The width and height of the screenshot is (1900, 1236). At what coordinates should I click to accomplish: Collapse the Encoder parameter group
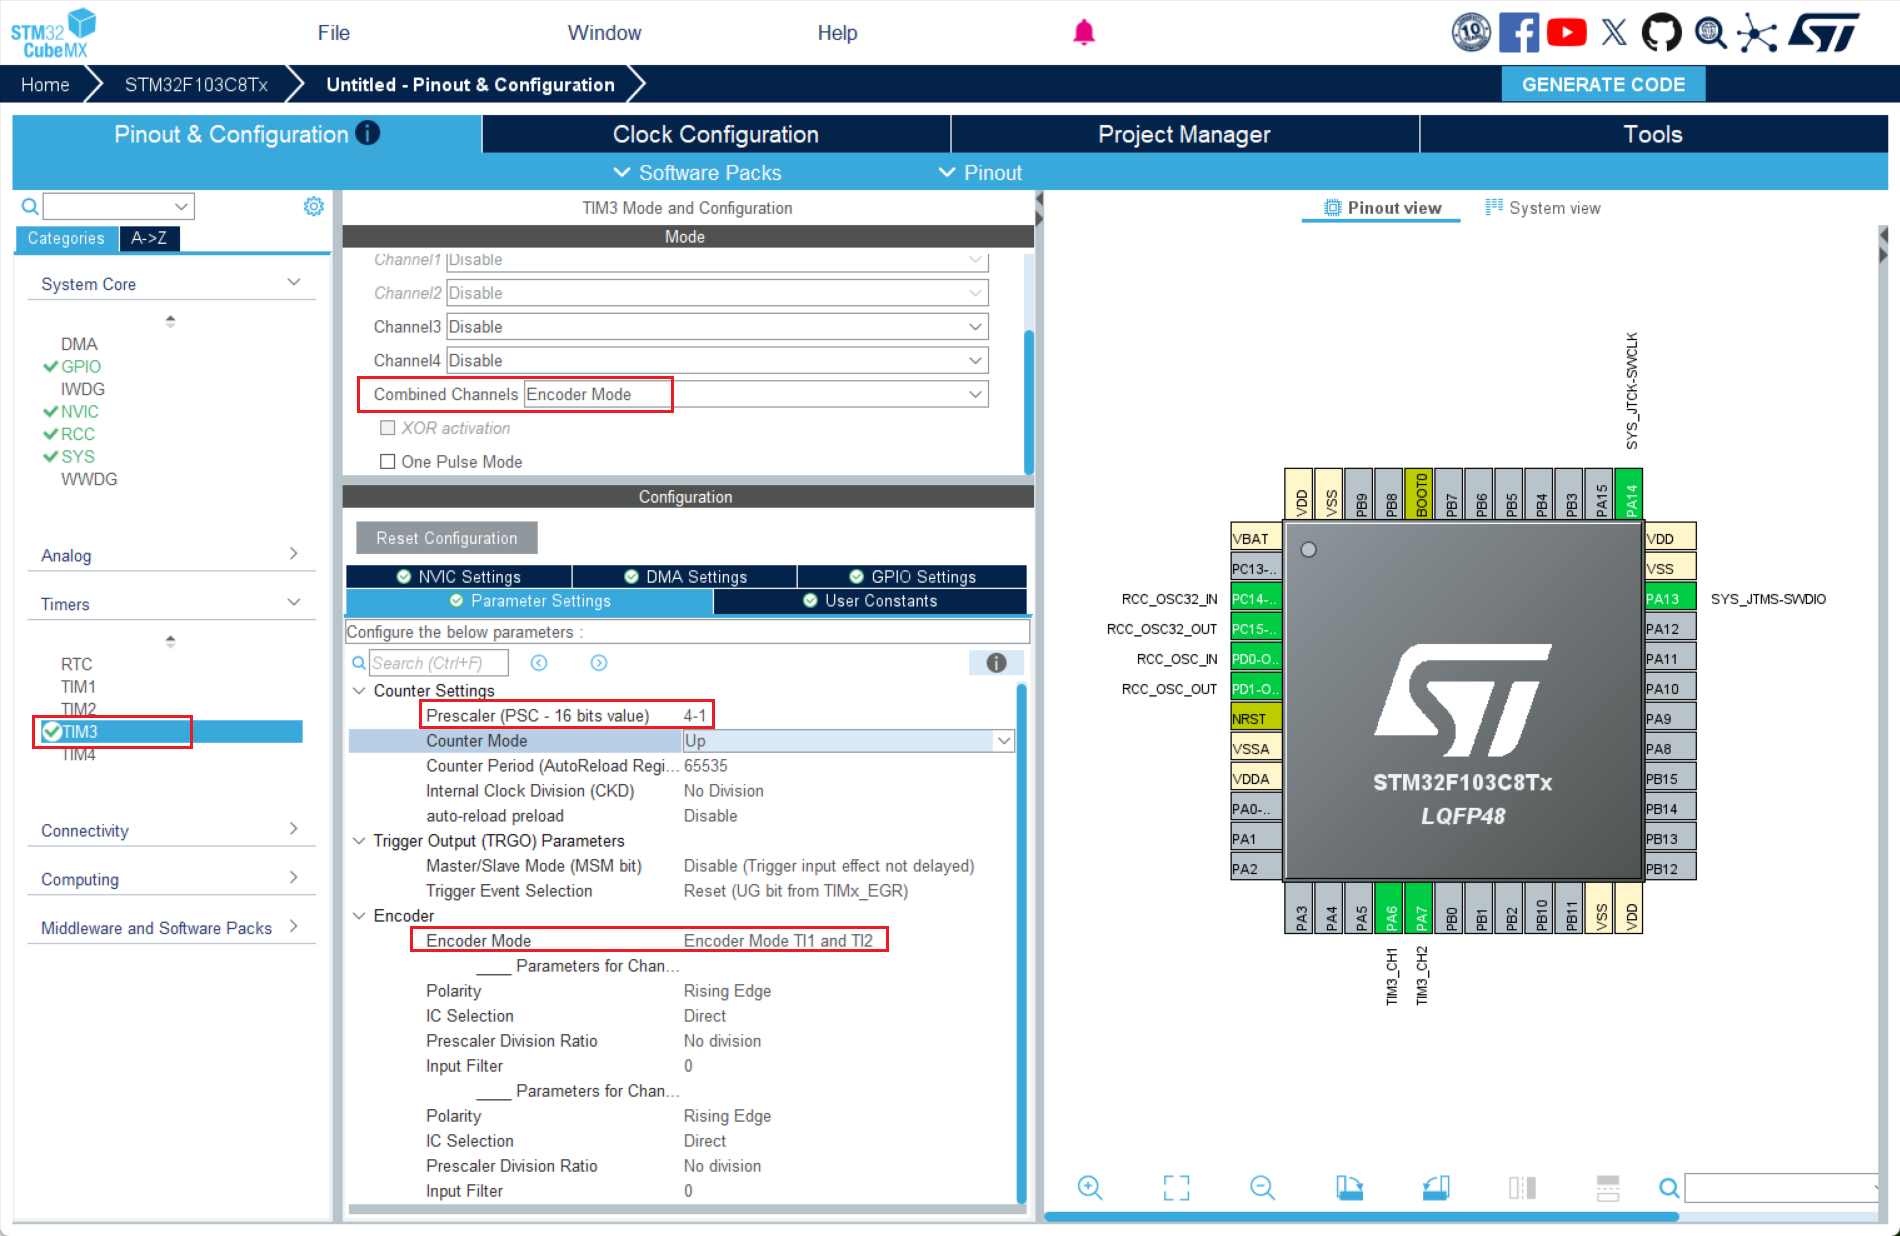click(x=359, y=916)
